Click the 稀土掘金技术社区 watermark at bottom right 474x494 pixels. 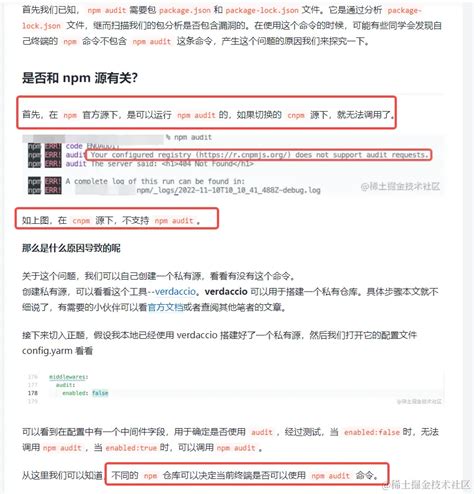click(x=426, y=485)
